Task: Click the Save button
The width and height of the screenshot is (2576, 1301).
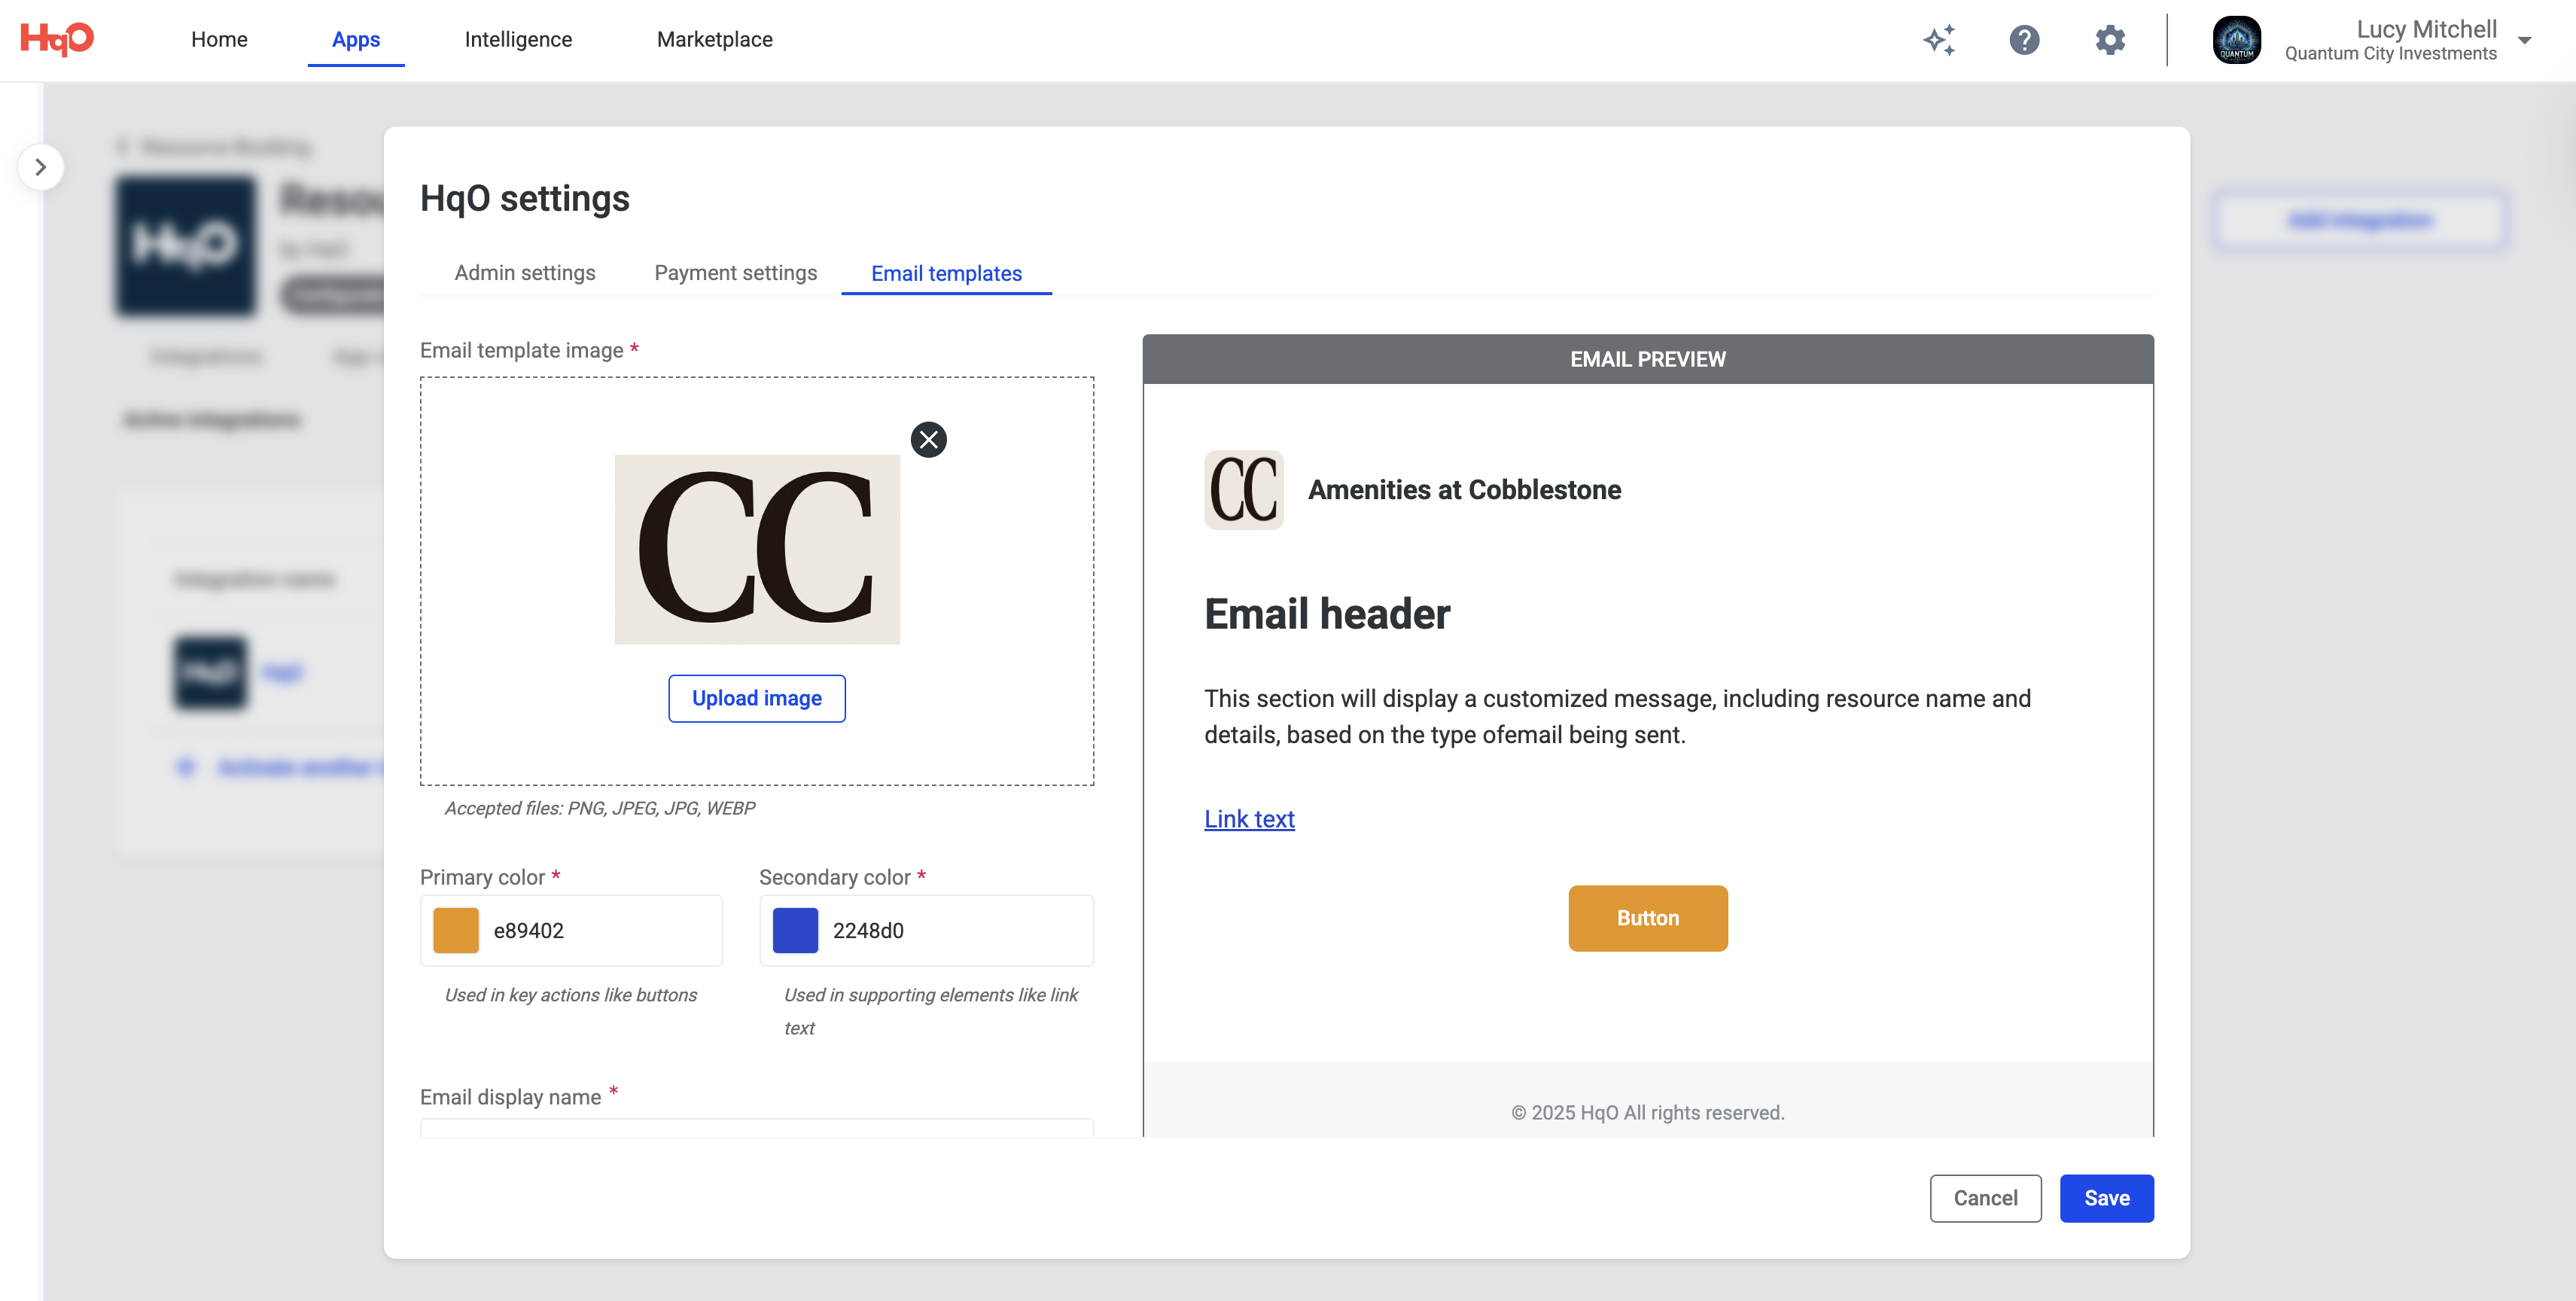Action: [2106, 1198]
